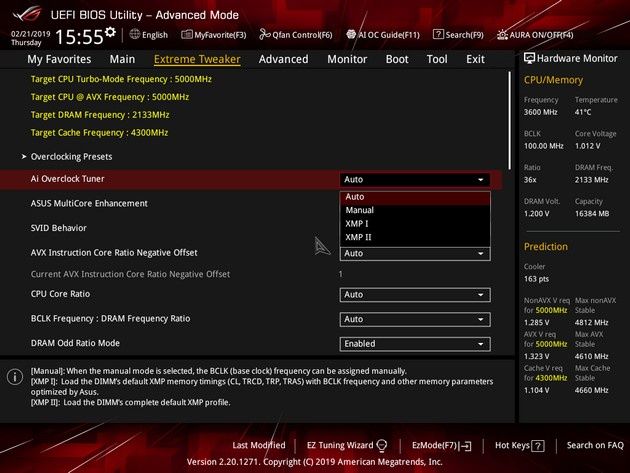This screenshot has width=630, height=473.
Task: Click Target Cache Frequency : 4300MHz text
Action: [x=99, y=133]
